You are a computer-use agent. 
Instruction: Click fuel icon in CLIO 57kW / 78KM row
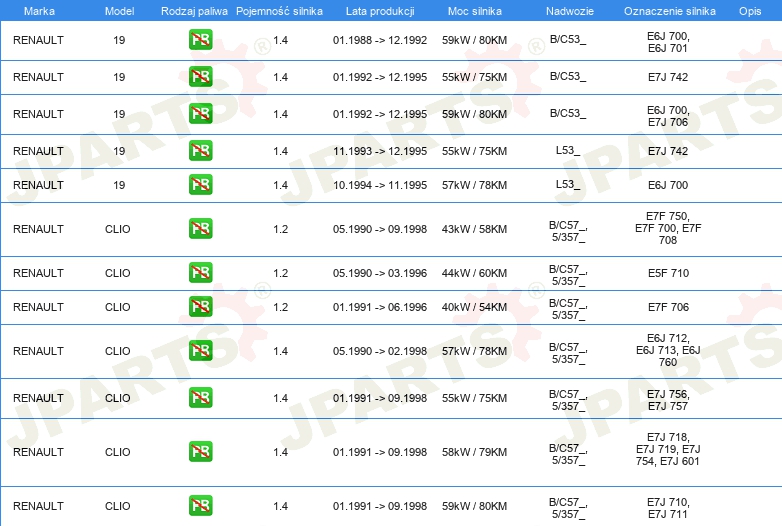click(200, 350)
